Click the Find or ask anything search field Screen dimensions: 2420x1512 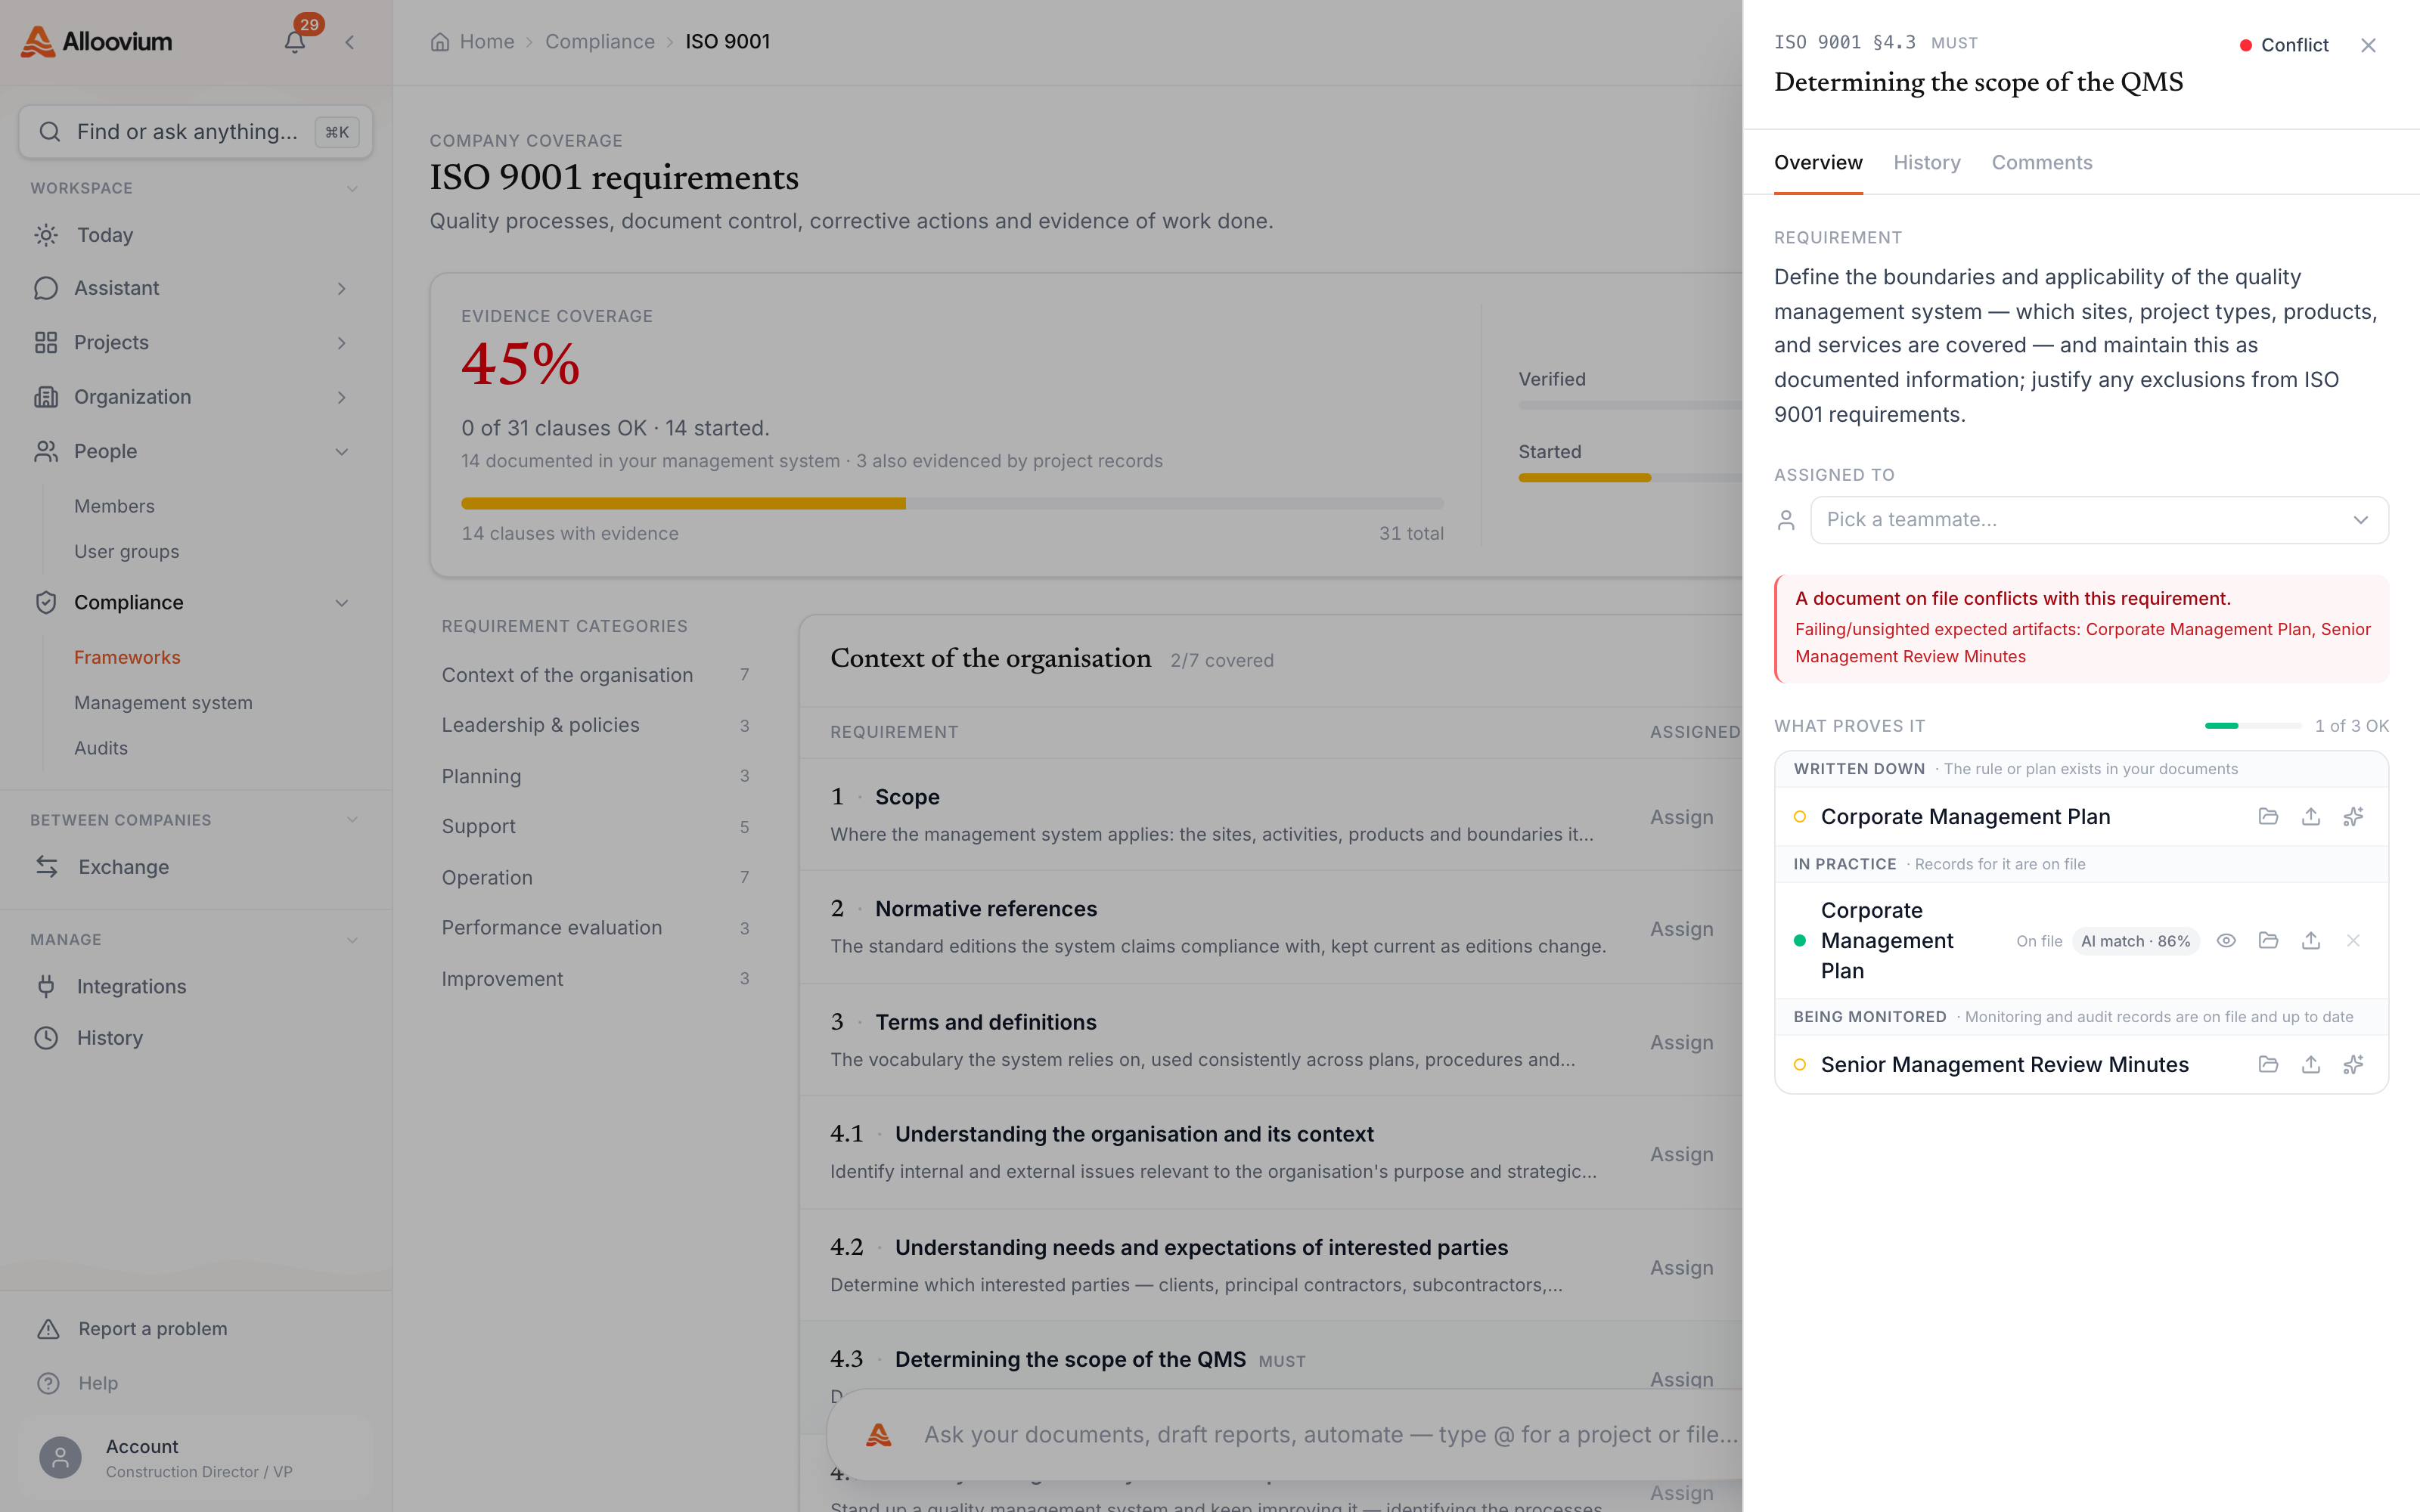196,131
